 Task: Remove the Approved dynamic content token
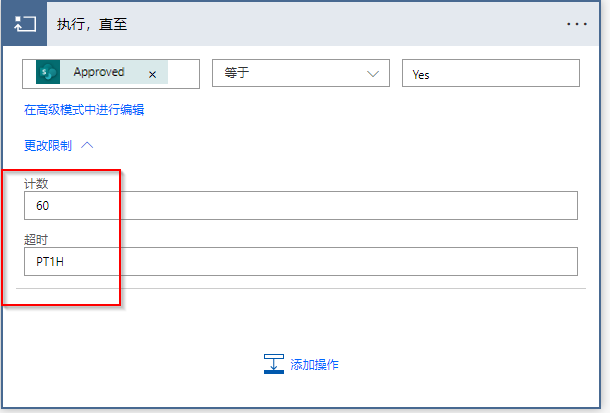pos(152,74)
